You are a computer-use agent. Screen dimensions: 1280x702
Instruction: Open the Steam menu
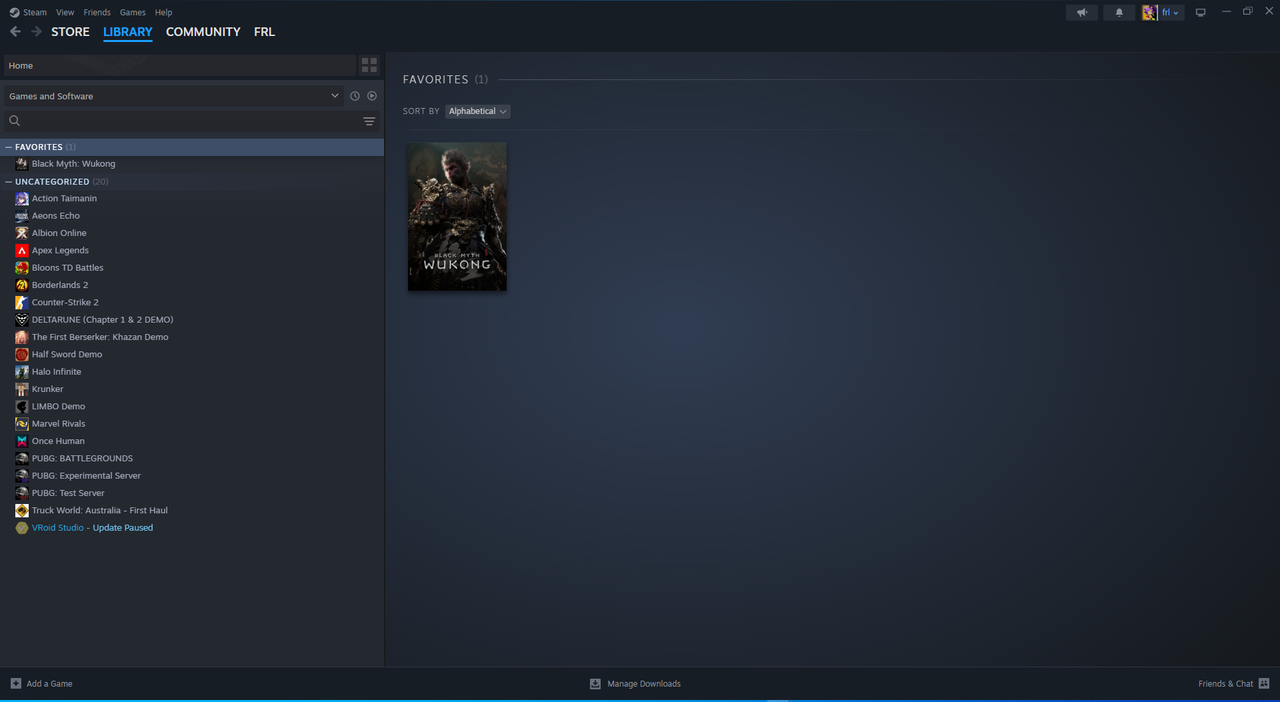tap(35, 12)
